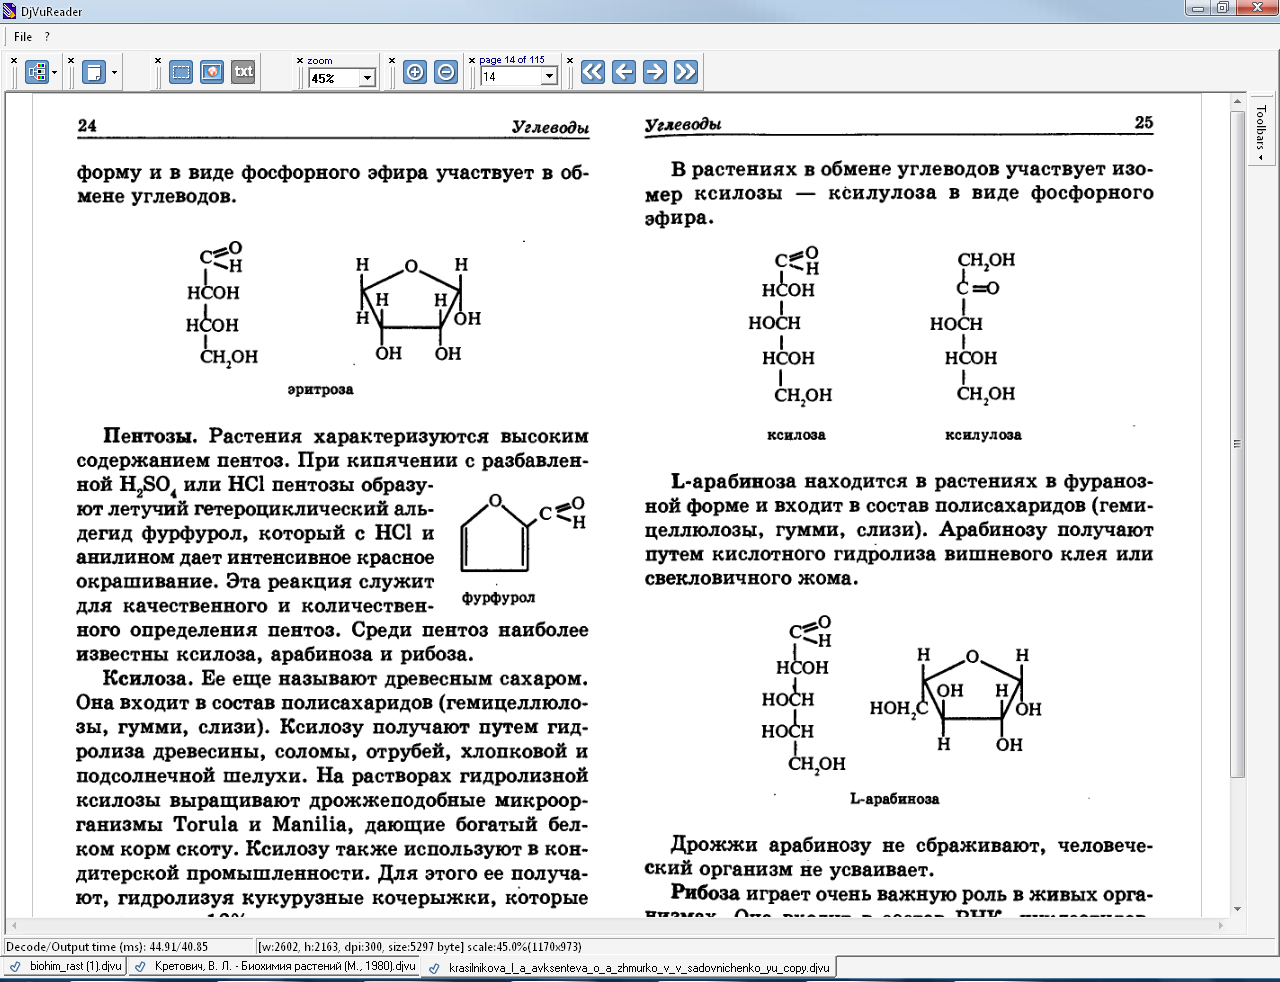The width and height of the screenshot is (1280, 982).
Task: Click the эритроза caption on page
Action: [320, 389]
